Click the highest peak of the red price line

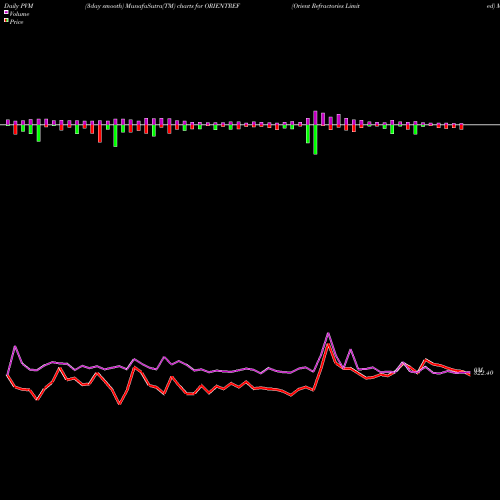coord(328,344)
